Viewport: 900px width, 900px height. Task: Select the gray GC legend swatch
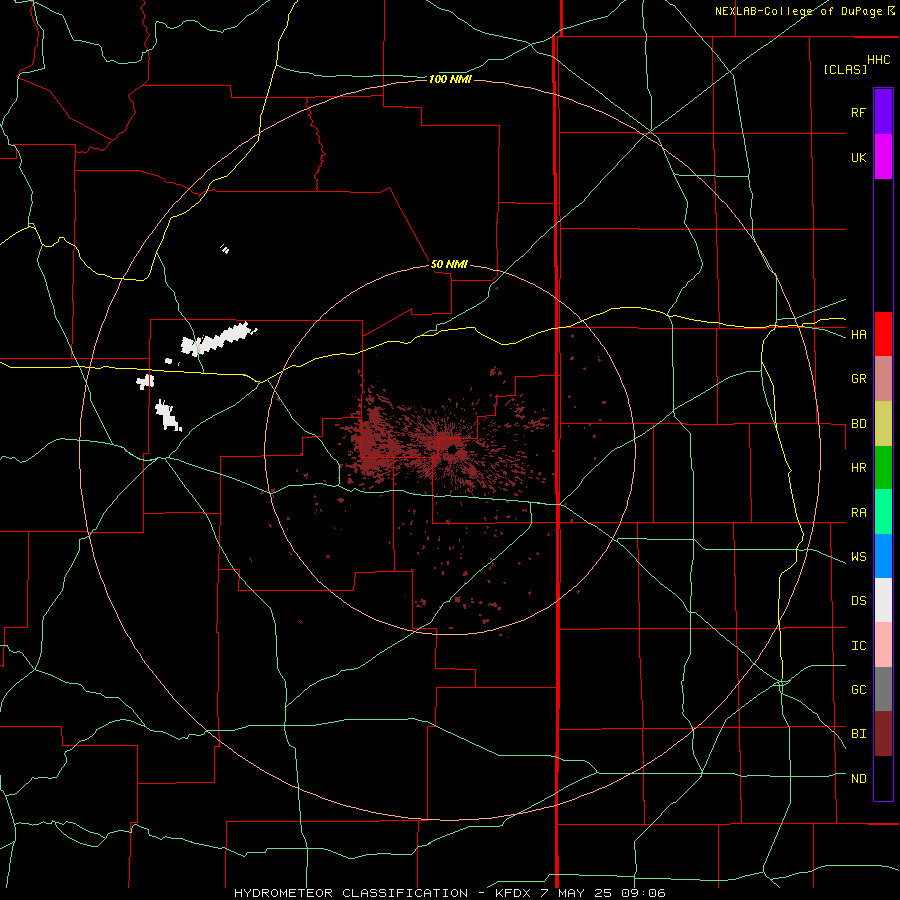[883, 689]
